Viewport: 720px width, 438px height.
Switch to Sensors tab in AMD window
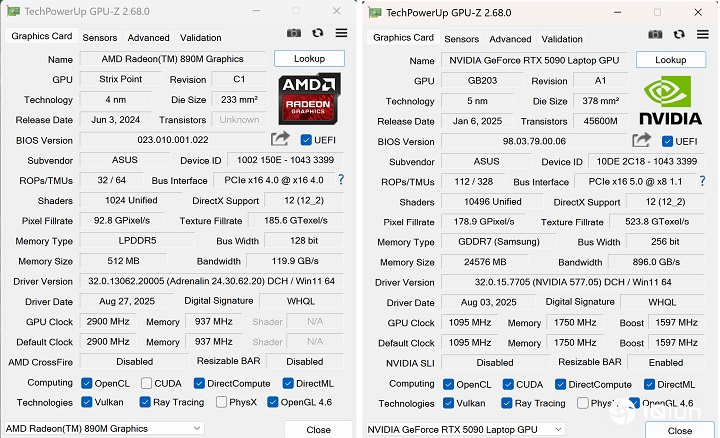click(100, 37)
